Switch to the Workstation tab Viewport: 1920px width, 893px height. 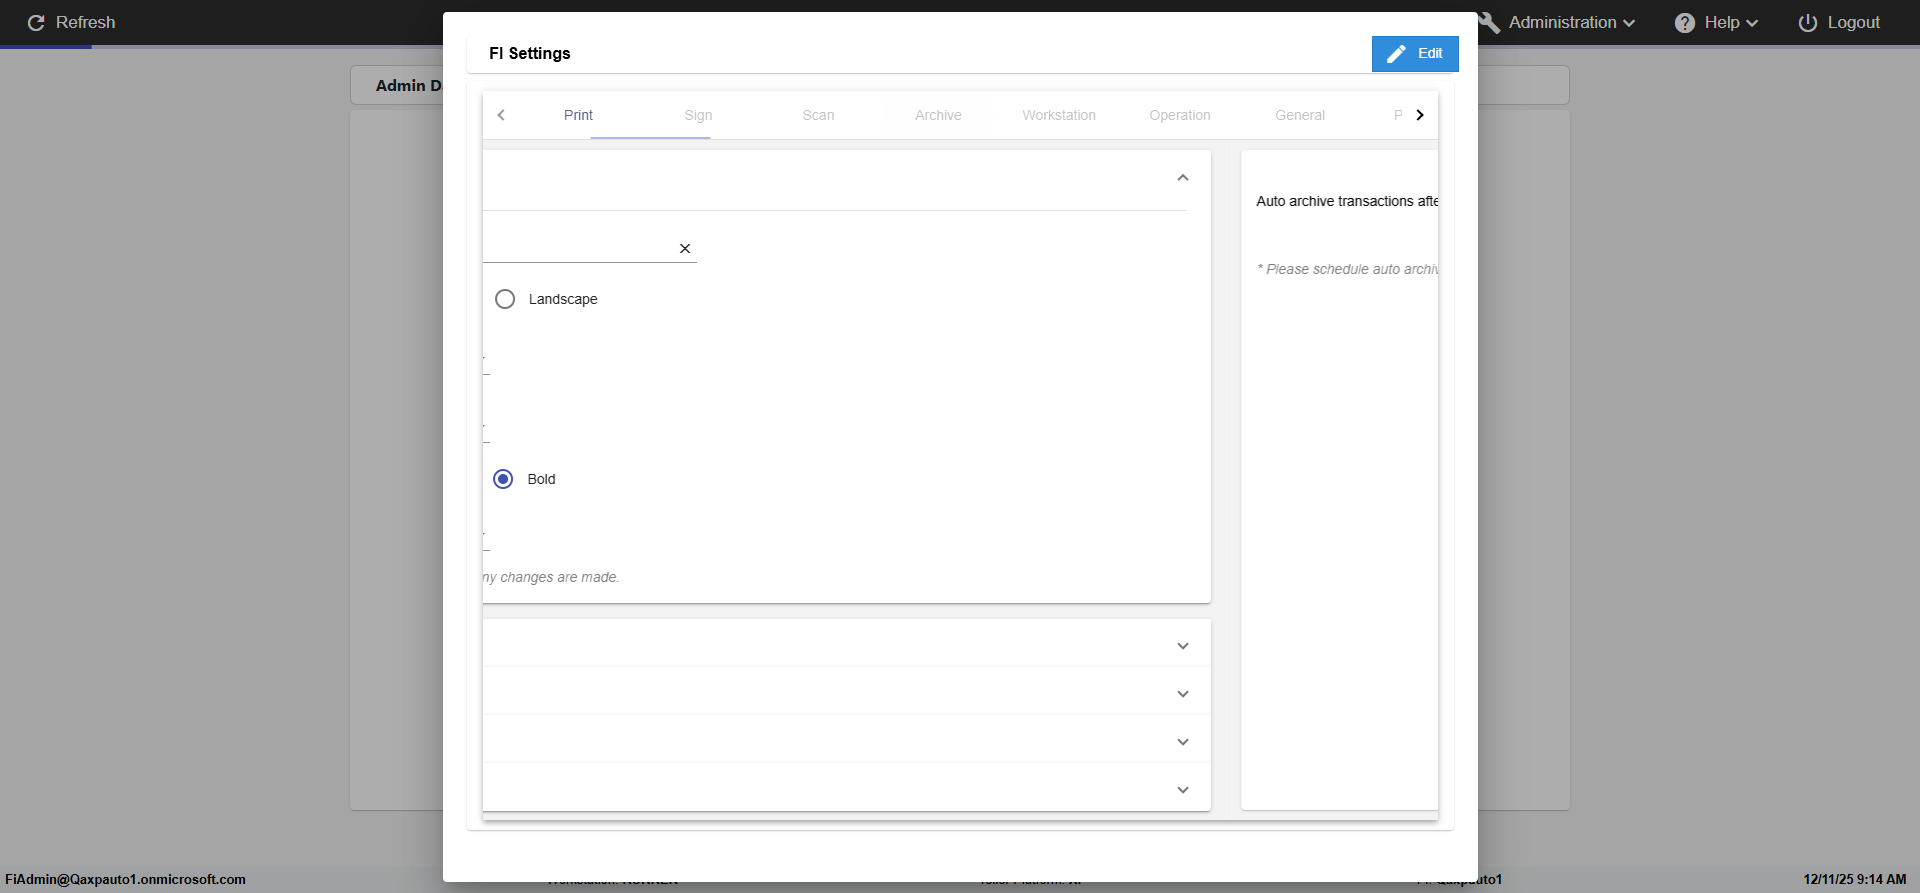pyautogui.click(x=1059, y=115)
